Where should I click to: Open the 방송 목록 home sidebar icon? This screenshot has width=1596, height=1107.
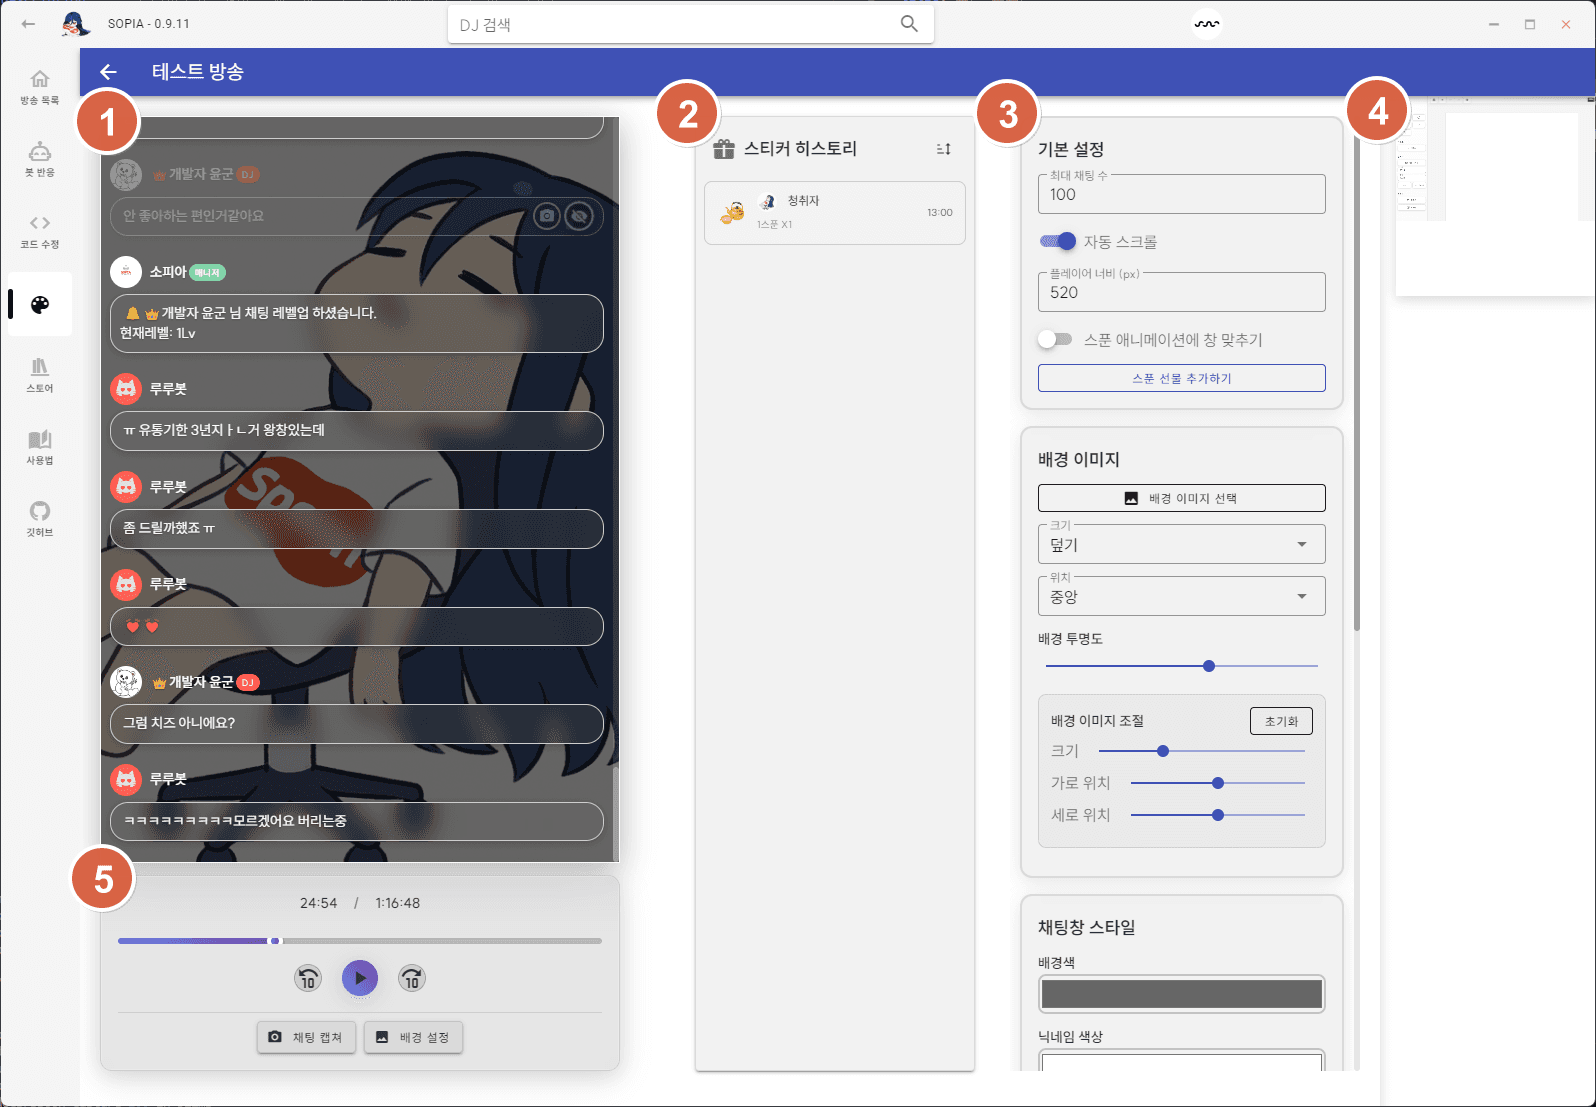[x=40, y=86]
